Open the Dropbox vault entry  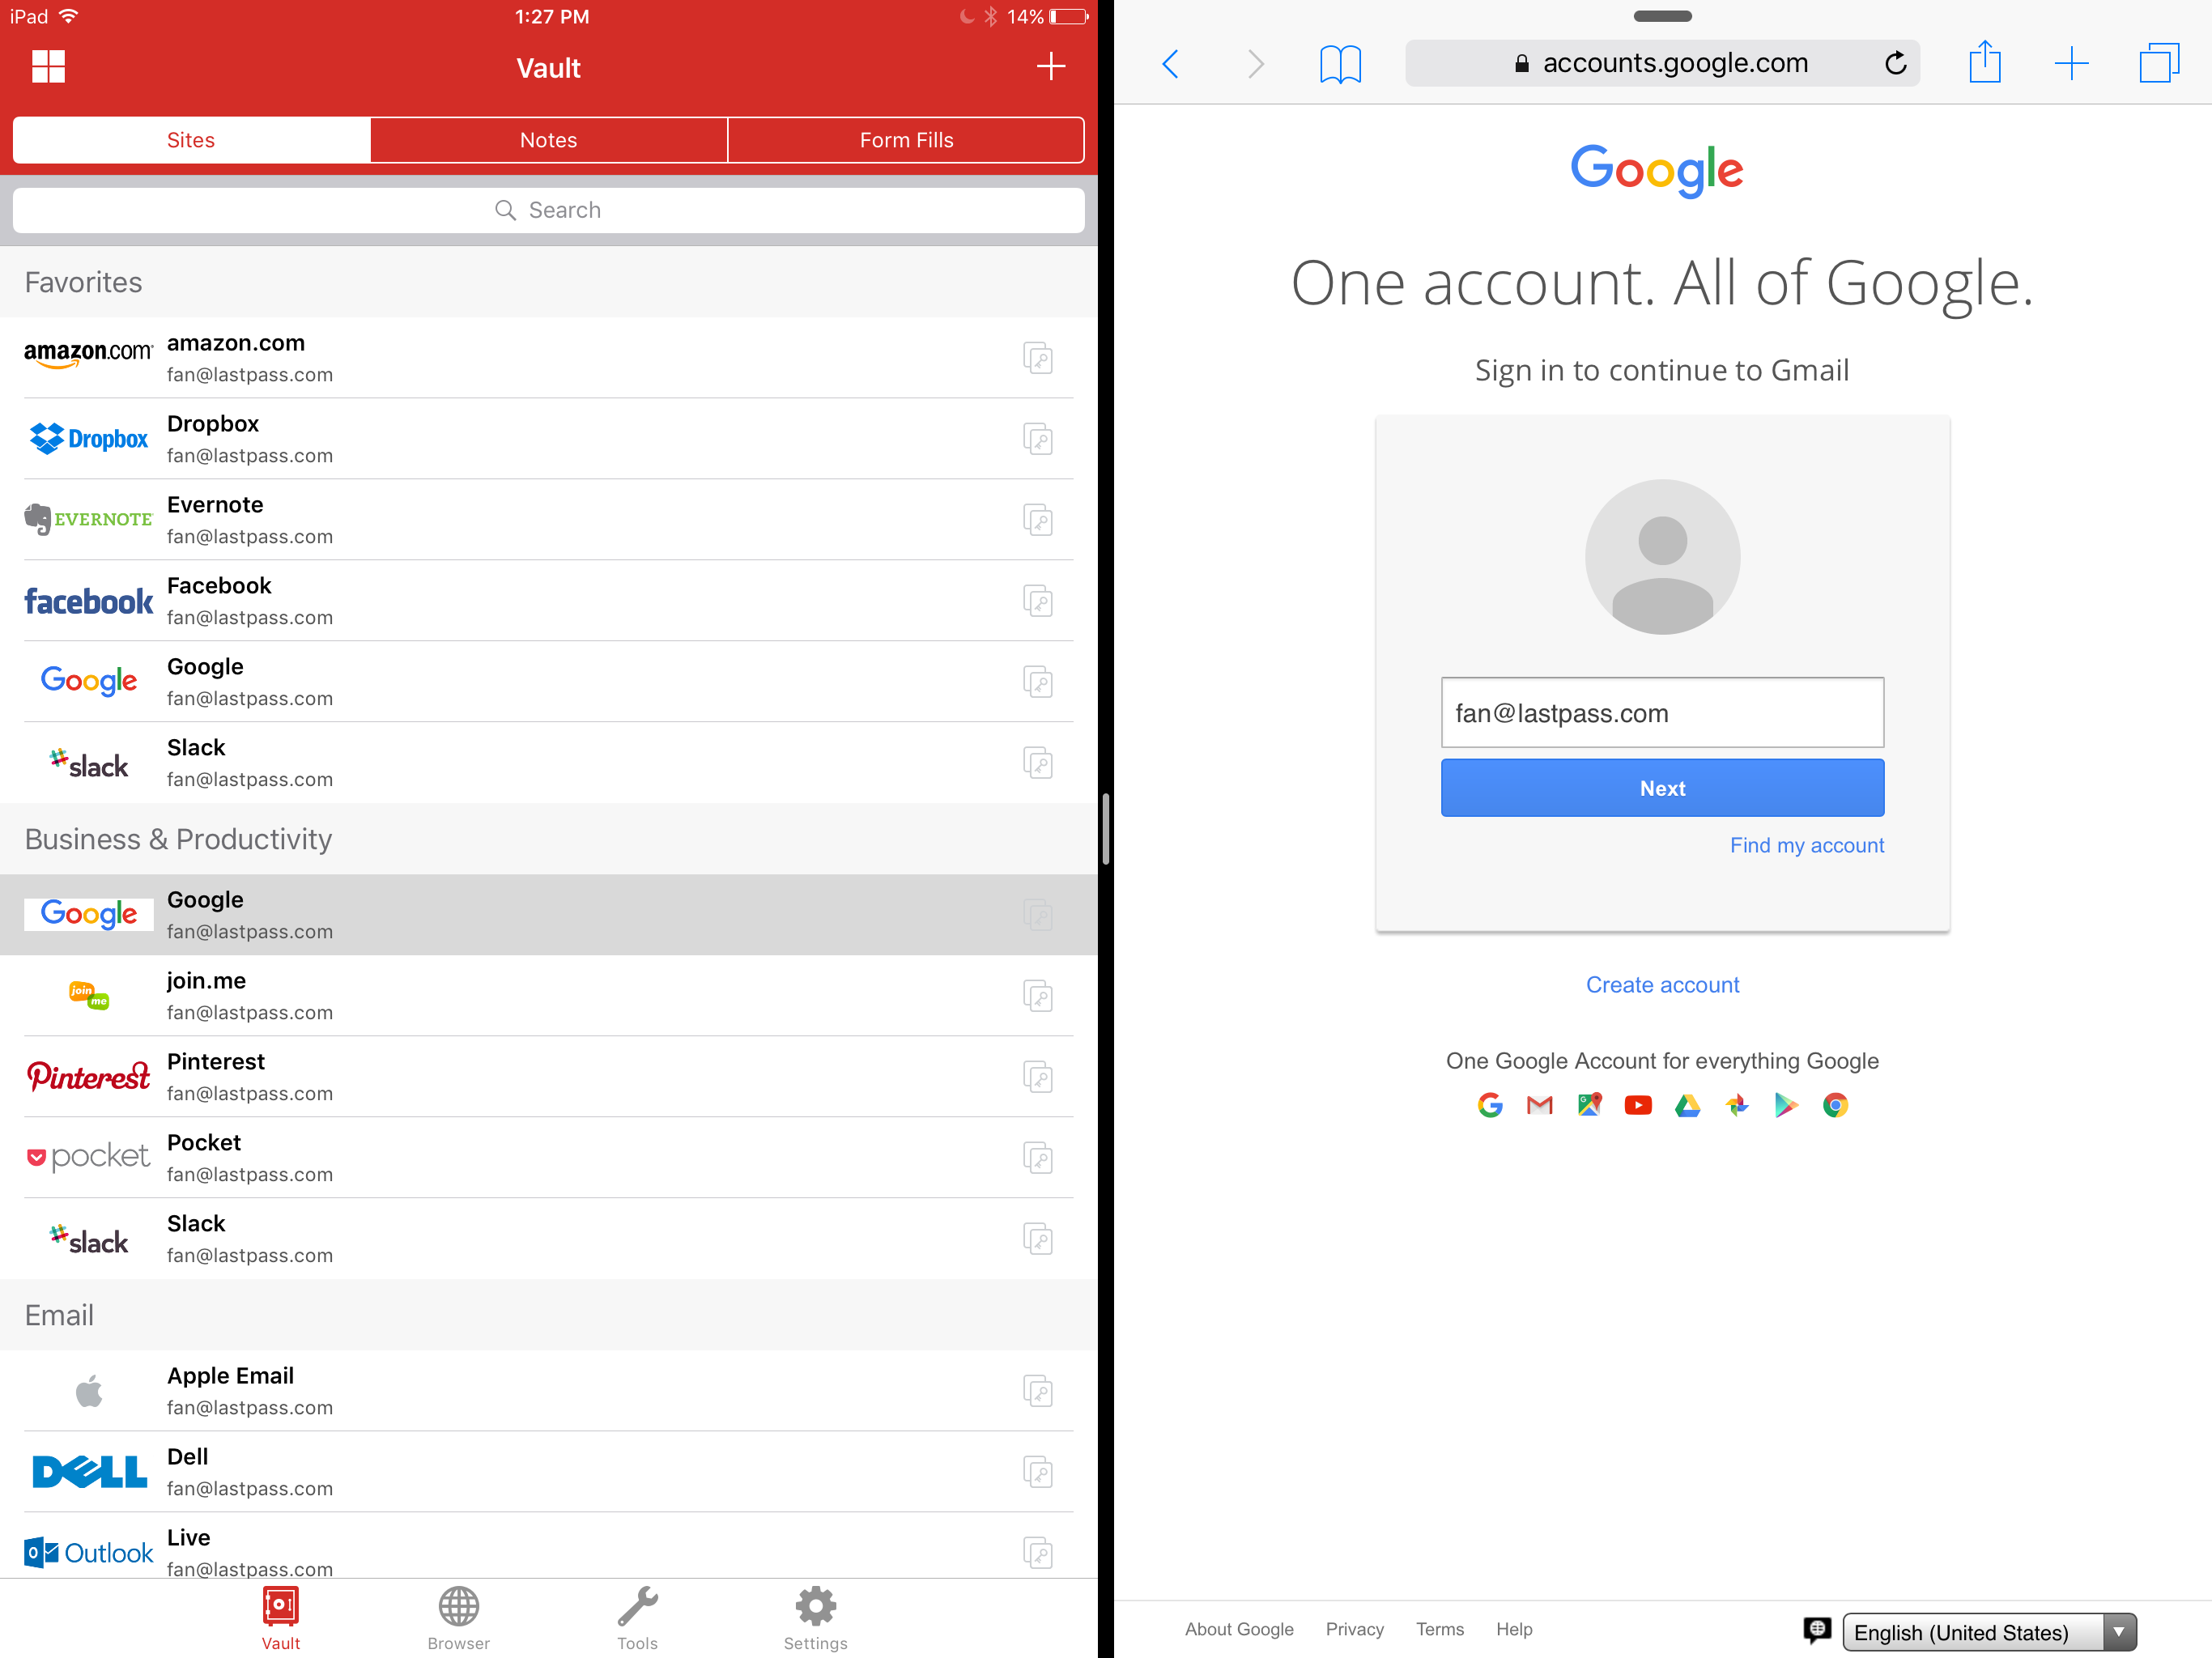[548, 438]
